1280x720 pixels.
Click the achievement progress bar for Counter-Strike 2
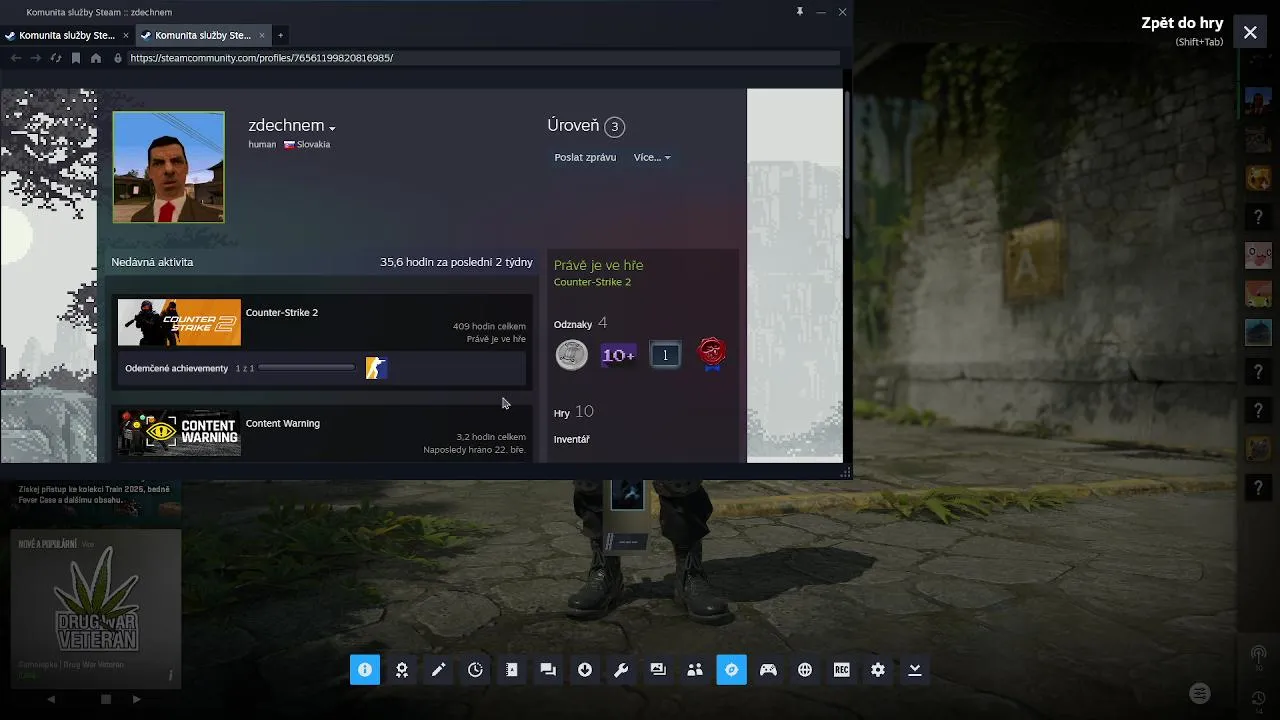306,368
